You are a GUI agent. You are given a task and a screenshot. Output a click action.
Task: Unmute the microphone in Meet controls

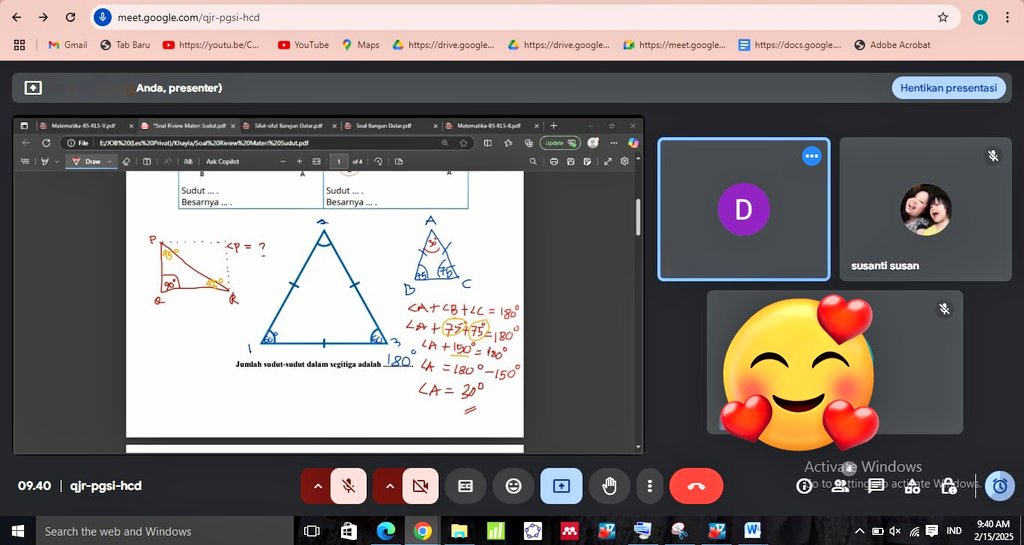tap(349, 486)
